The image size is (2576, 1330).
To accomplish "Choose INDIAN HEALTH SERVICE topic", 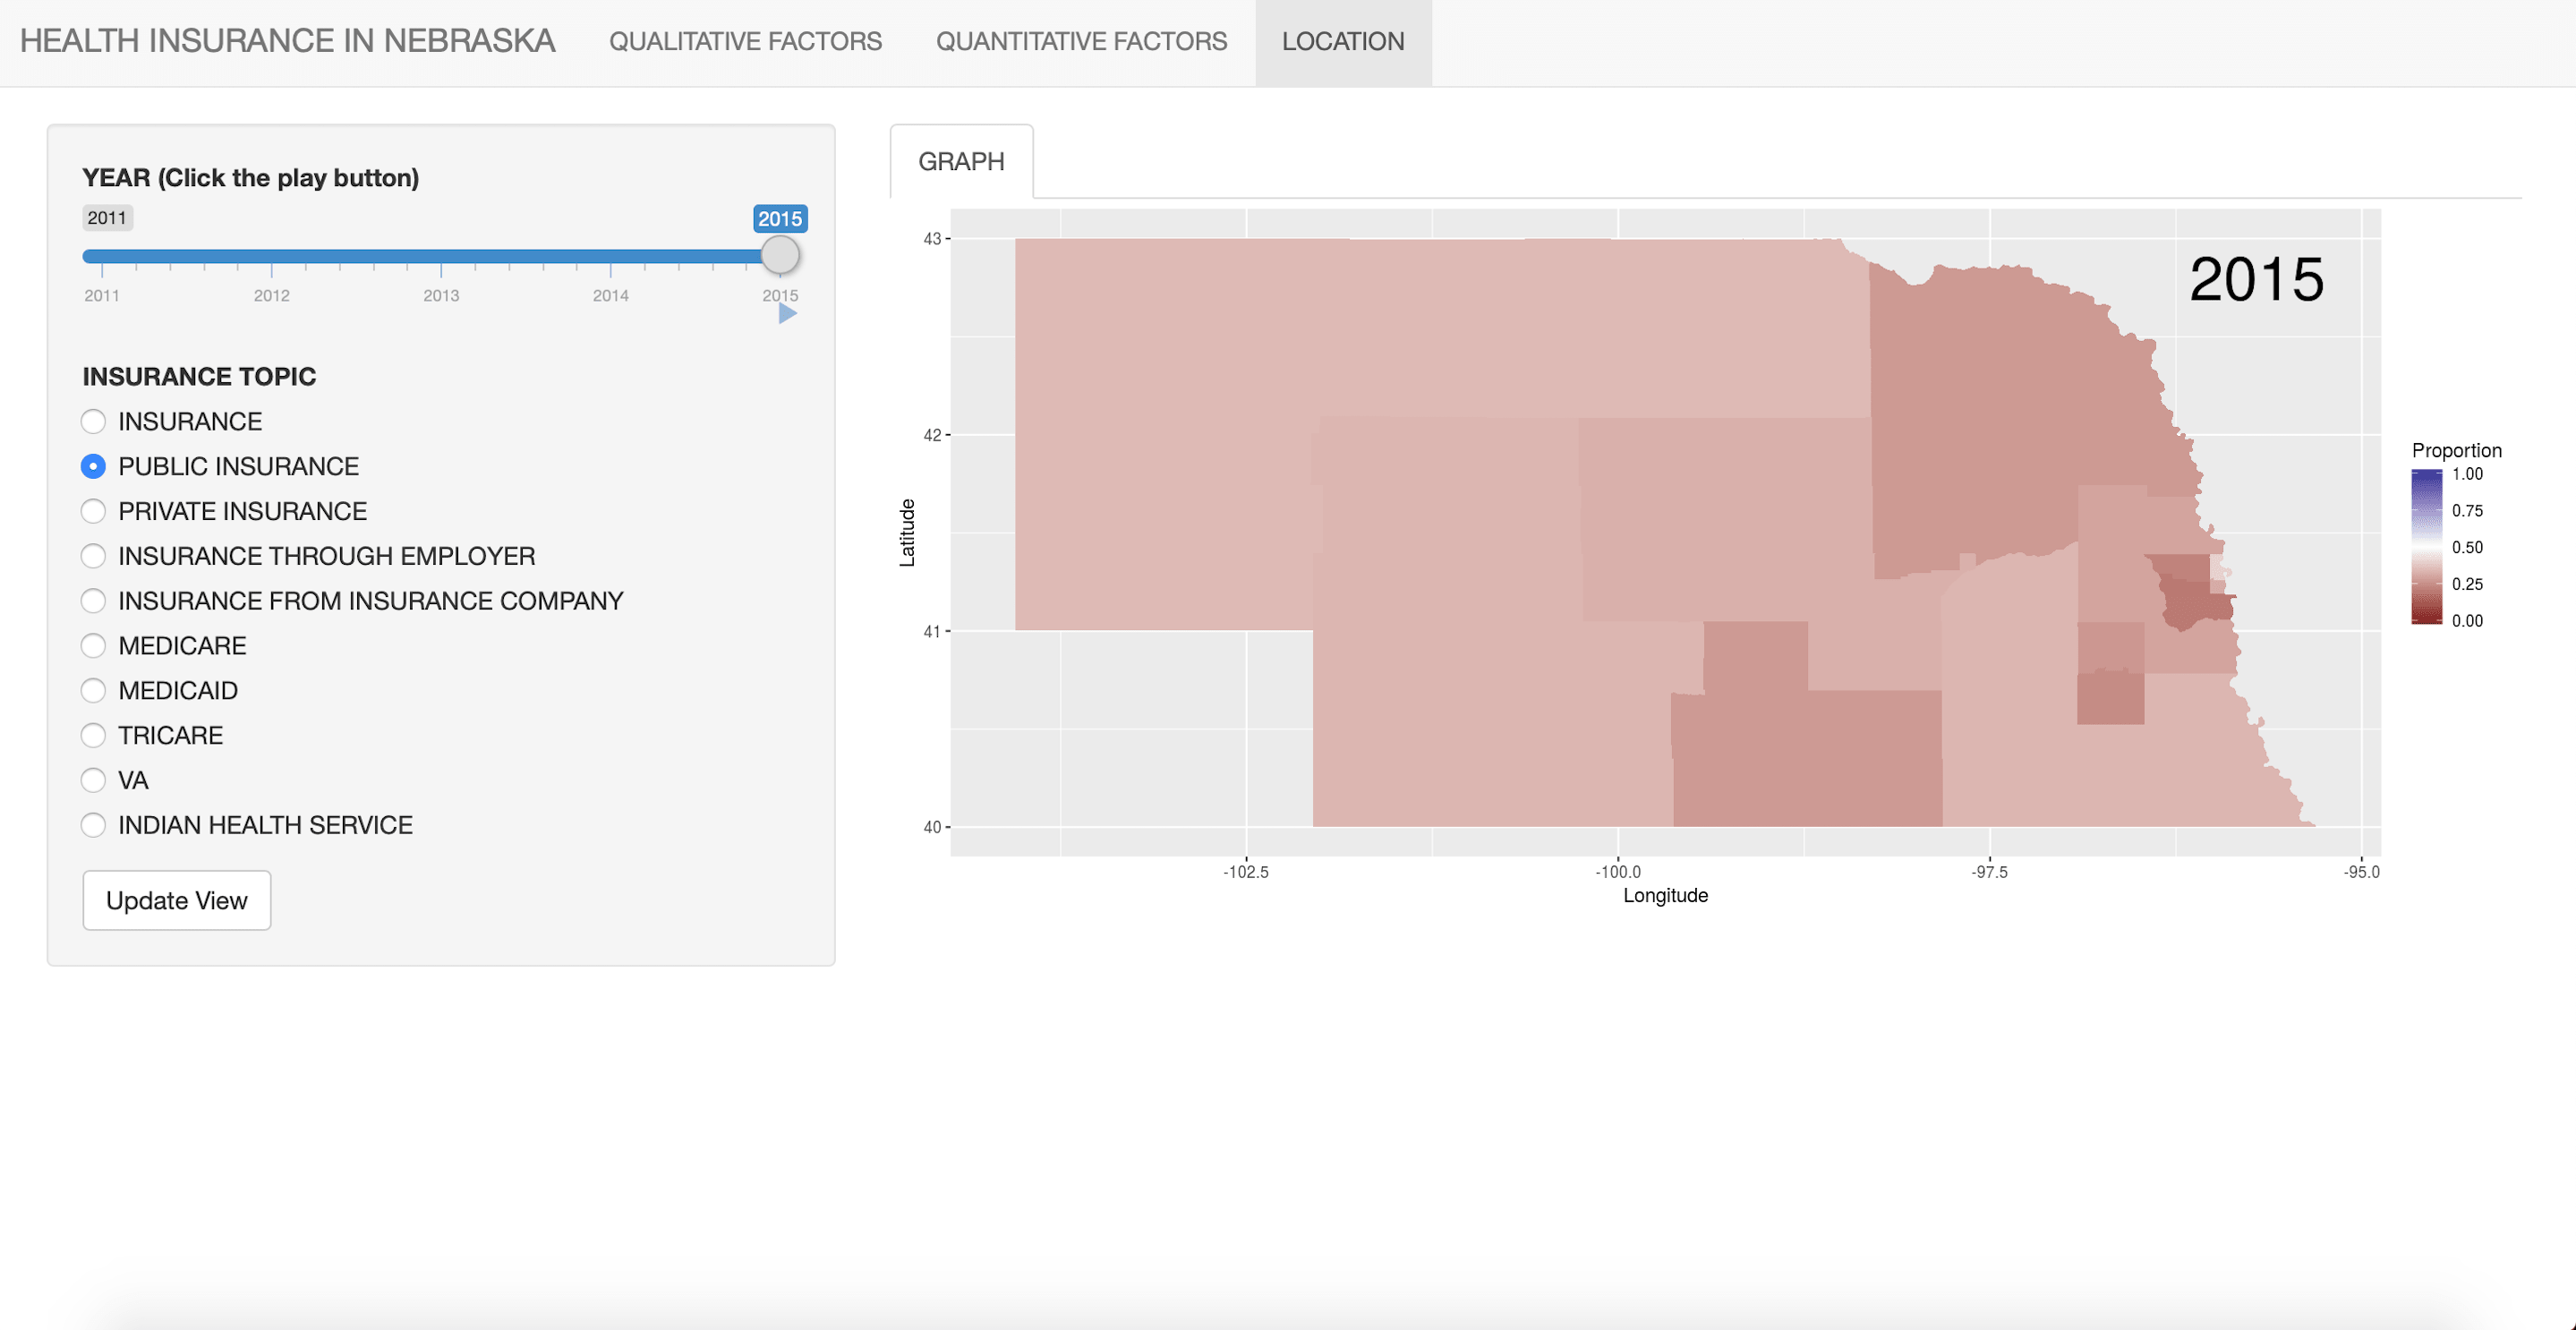I will [x=93, y=825].
